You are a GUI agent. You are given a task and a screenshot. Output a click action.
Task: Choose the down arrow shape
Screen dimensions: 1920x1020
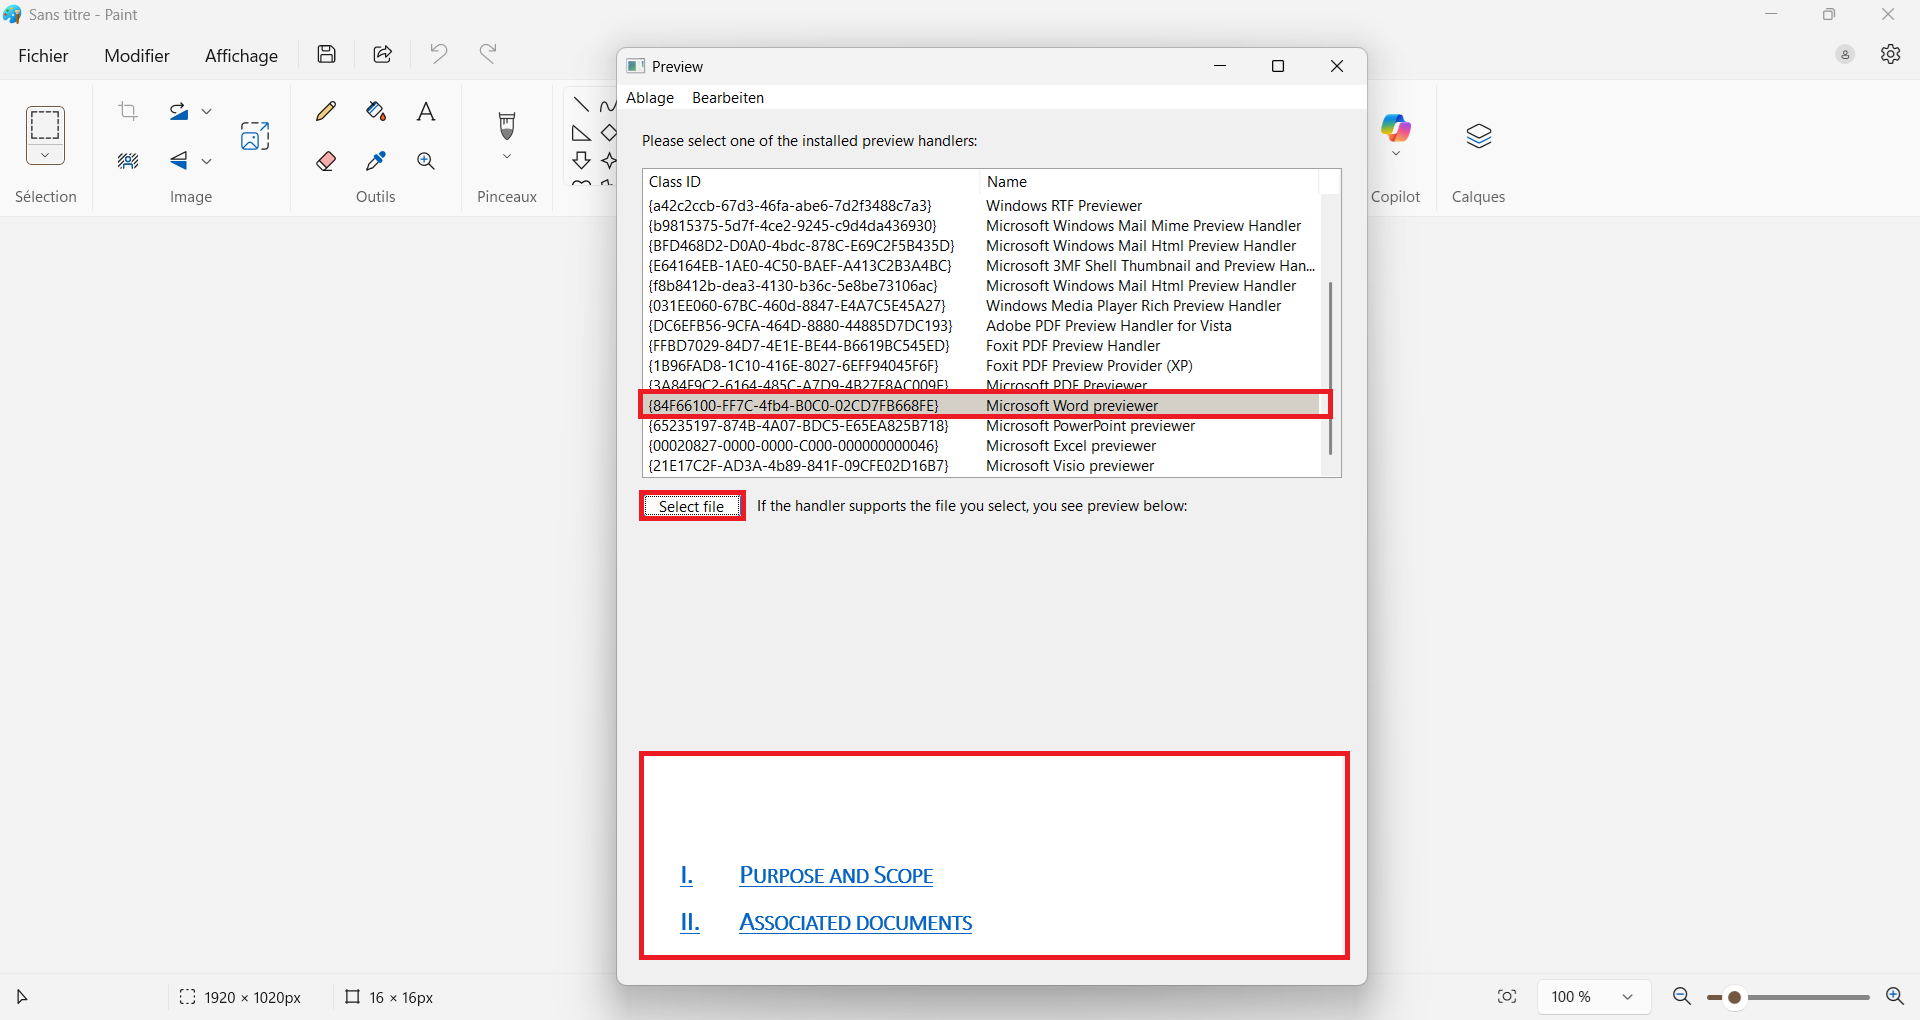tap(581, 160)
